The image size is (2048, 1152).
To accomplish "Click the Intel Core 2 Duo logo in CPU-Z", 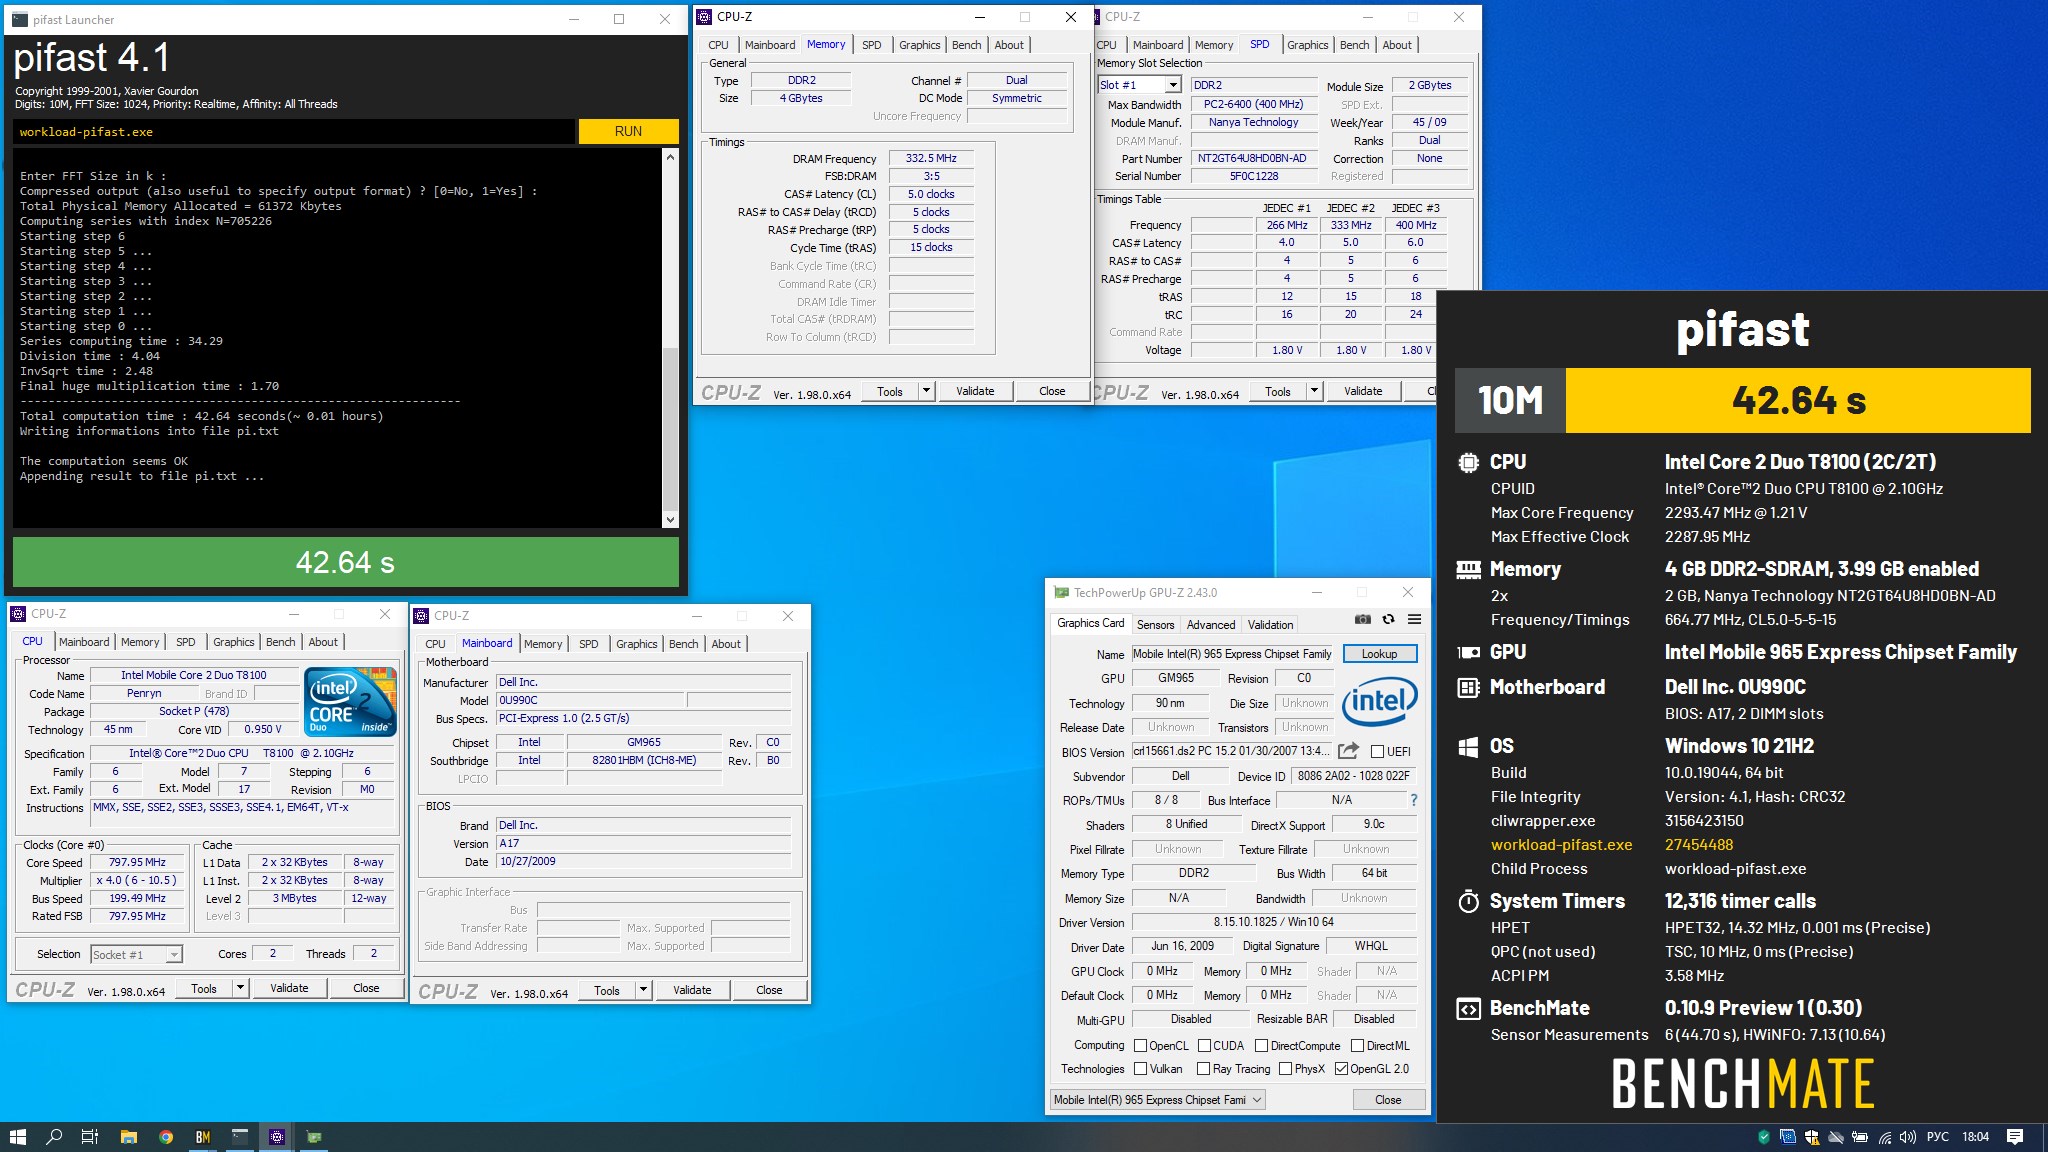I will pos(350,701).
